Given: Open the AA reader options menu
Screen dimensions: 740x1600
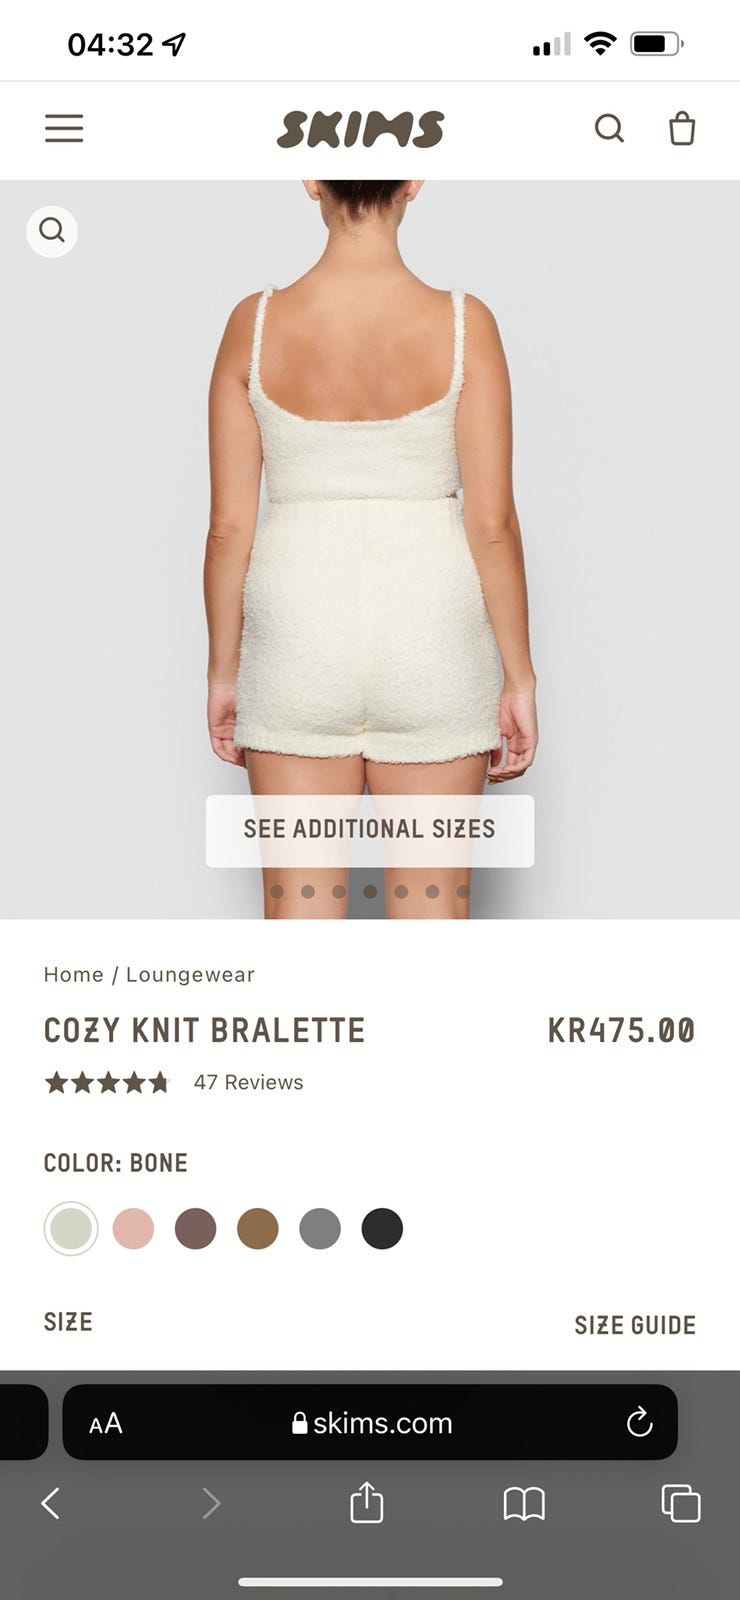Looking at the screenshot, I should pos(106,1423).
